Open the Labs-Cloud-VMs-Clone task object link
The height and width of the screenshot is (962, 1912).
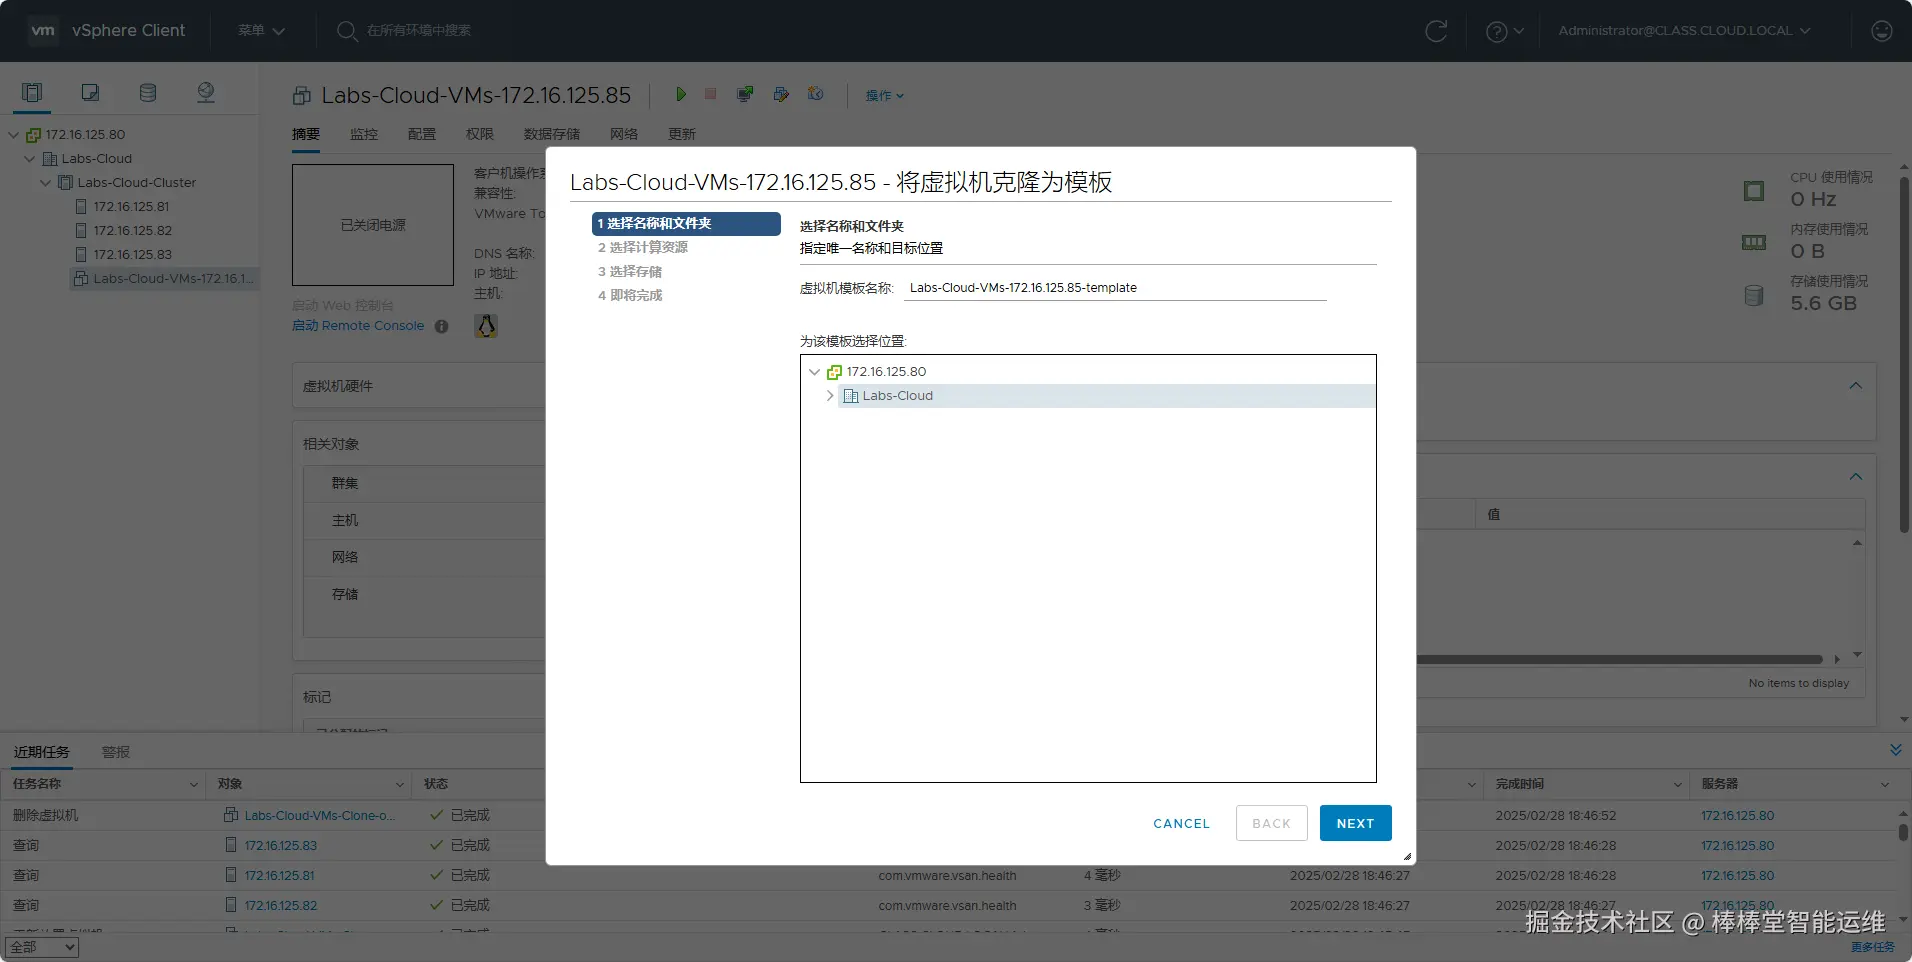click(x=319, y=816)
